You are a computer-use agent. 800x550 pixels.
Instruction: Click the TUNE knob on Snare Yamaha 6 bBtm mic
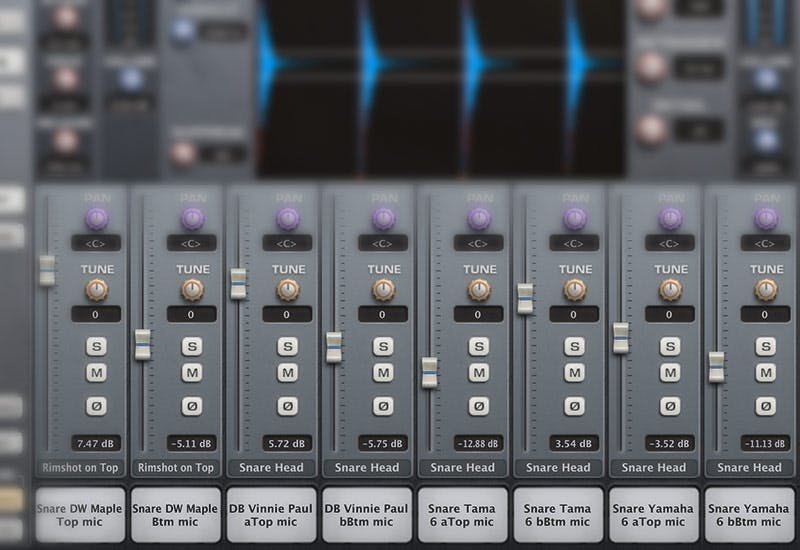click(766, 290)
